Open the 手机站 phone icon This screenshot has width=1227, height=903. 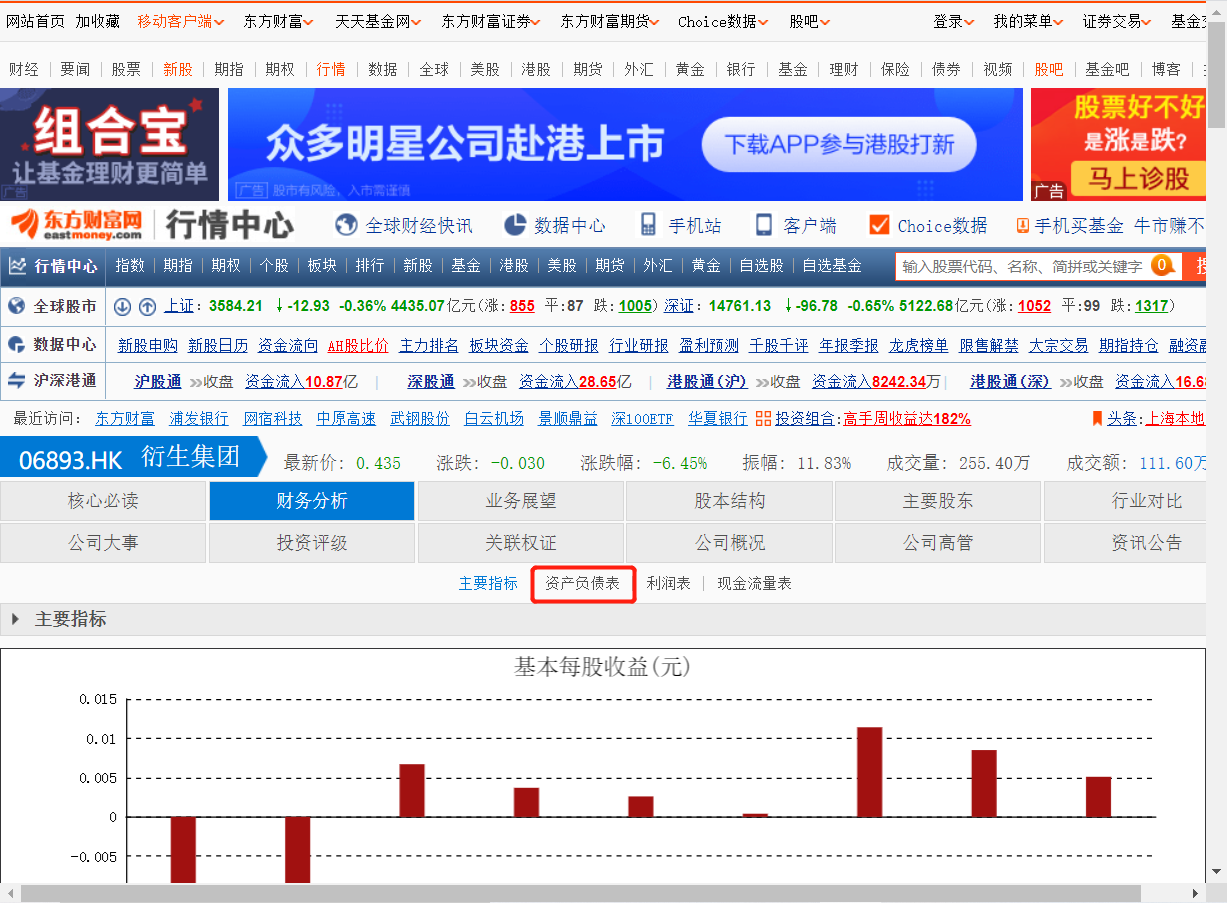pos(649,225)
